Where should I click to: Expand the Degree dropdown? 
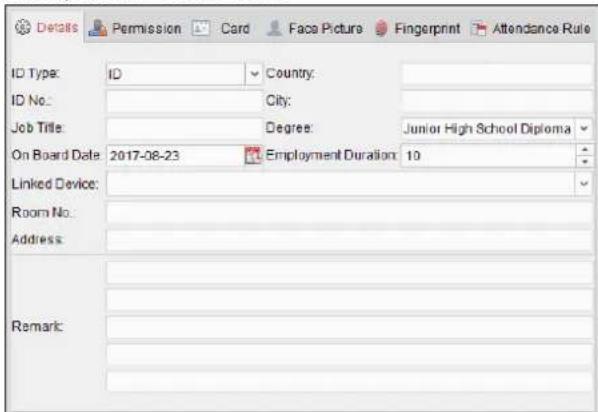pos(584,128)
